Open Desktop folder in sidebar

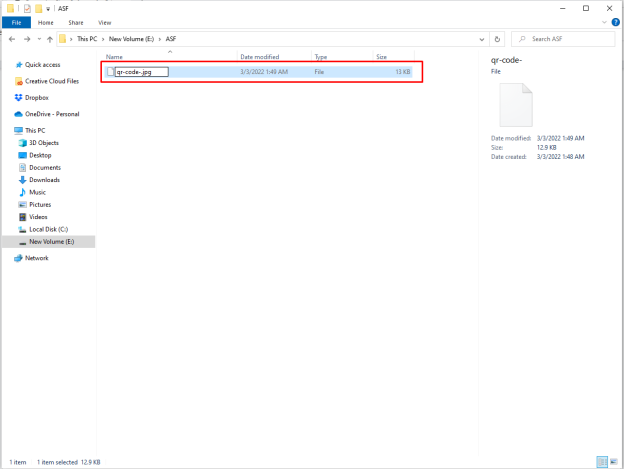coord(40,155)
